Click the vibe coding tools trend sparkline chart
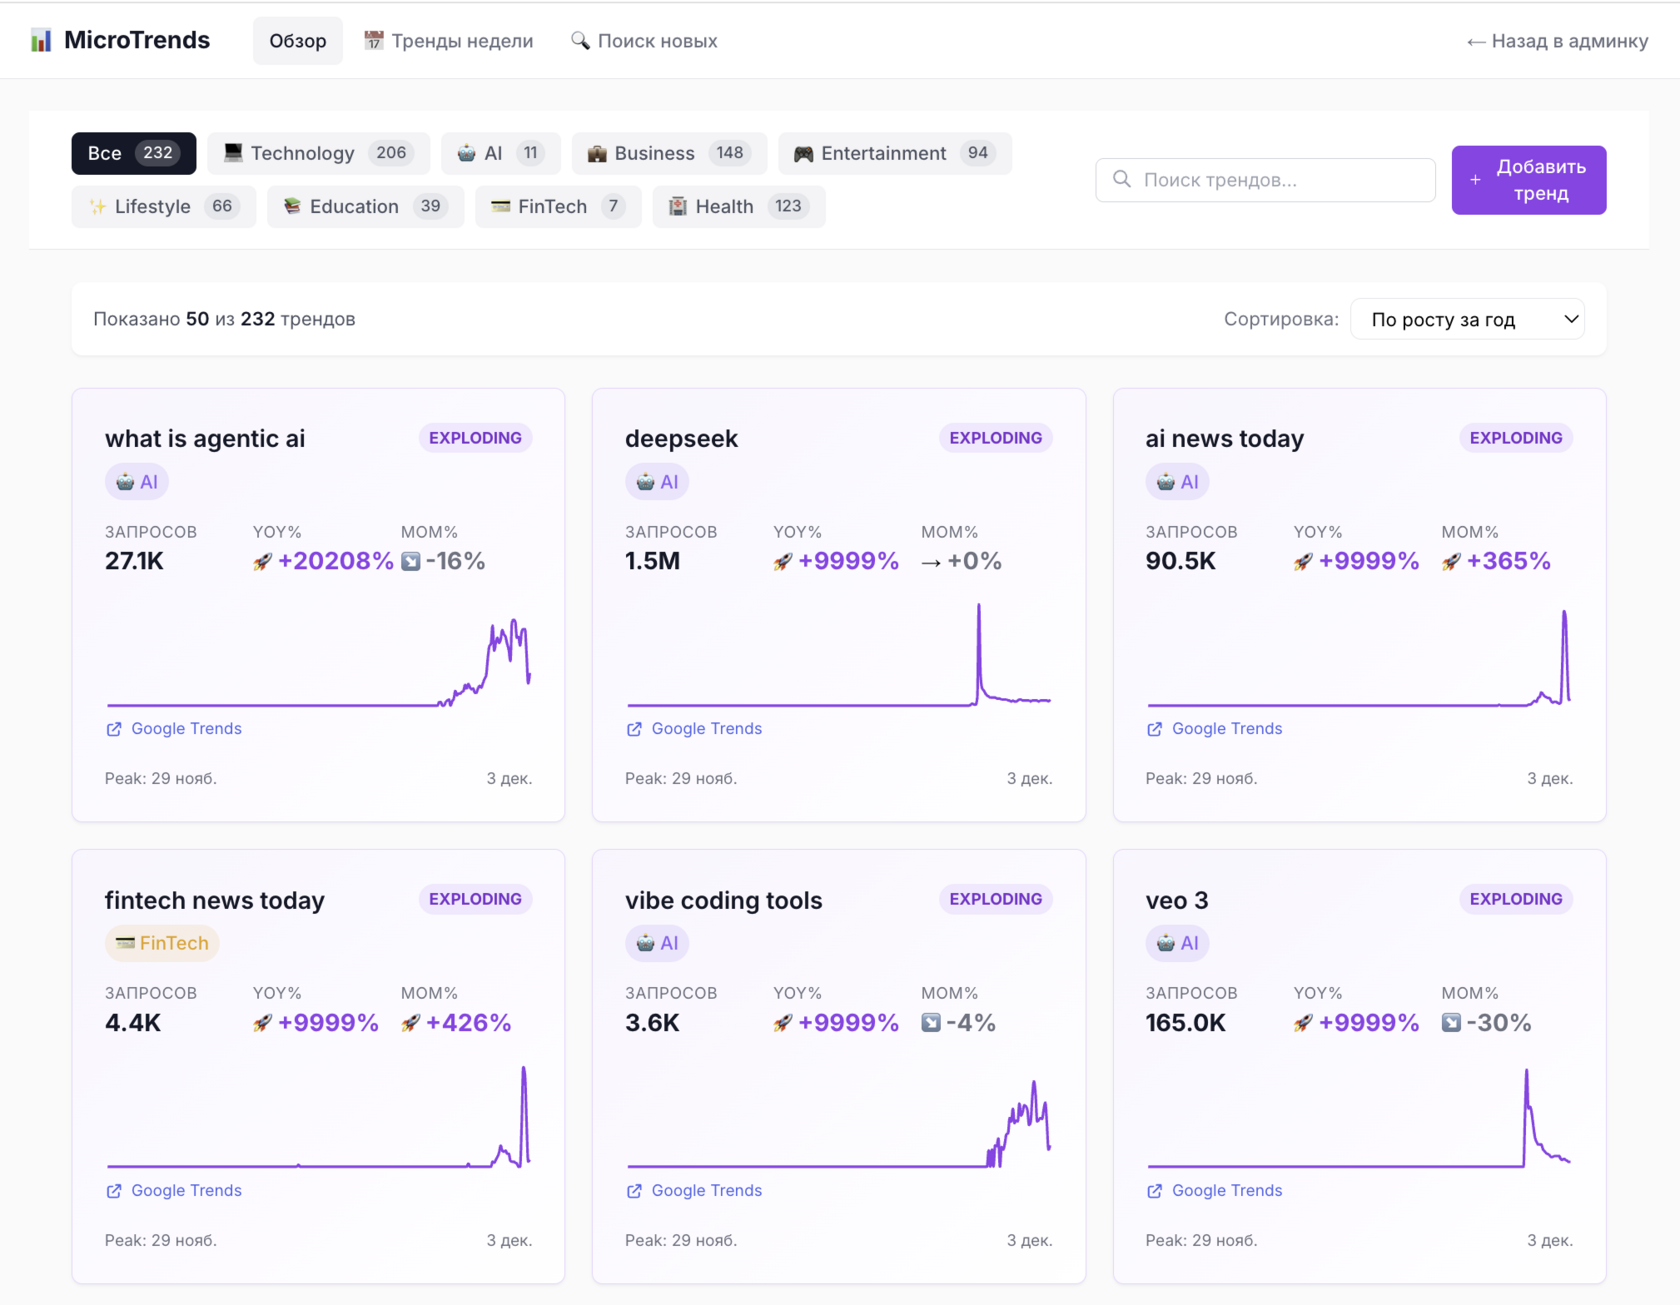The height and width of the screenshot is (1305, 1680). (x=838, y=1122)
